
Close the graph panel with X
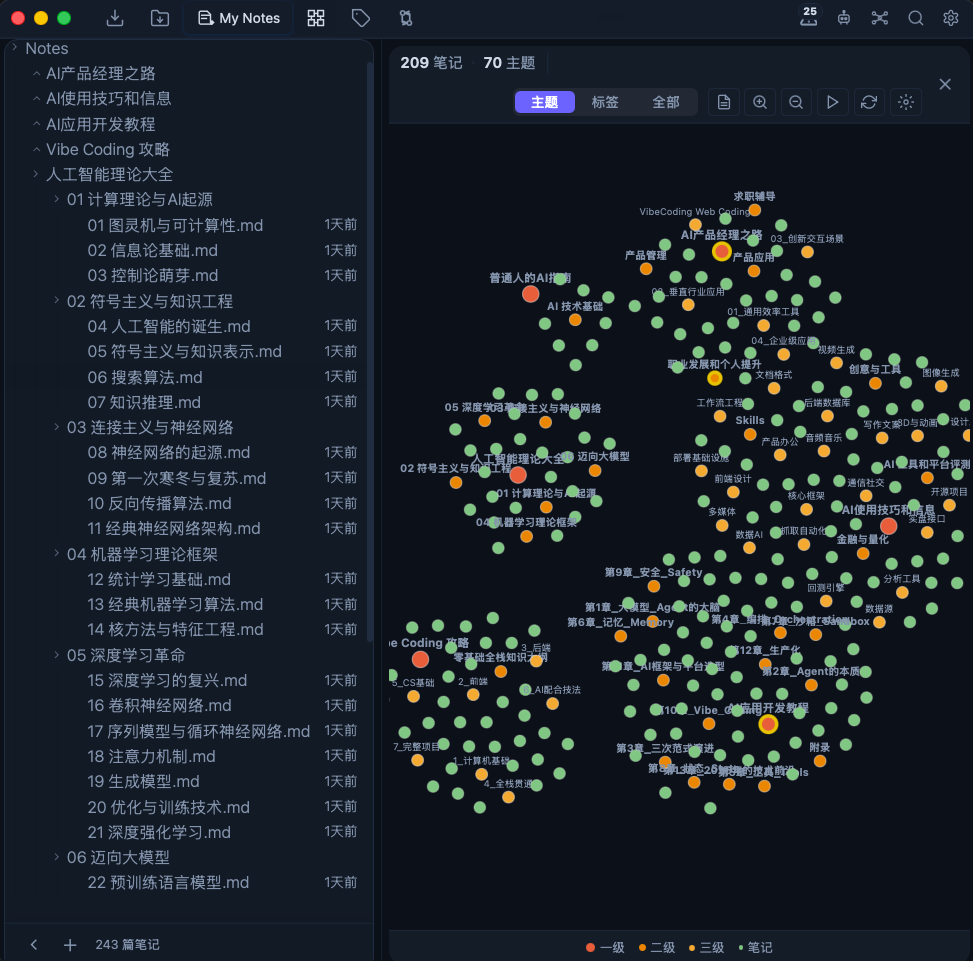click(x=944, y=84)
